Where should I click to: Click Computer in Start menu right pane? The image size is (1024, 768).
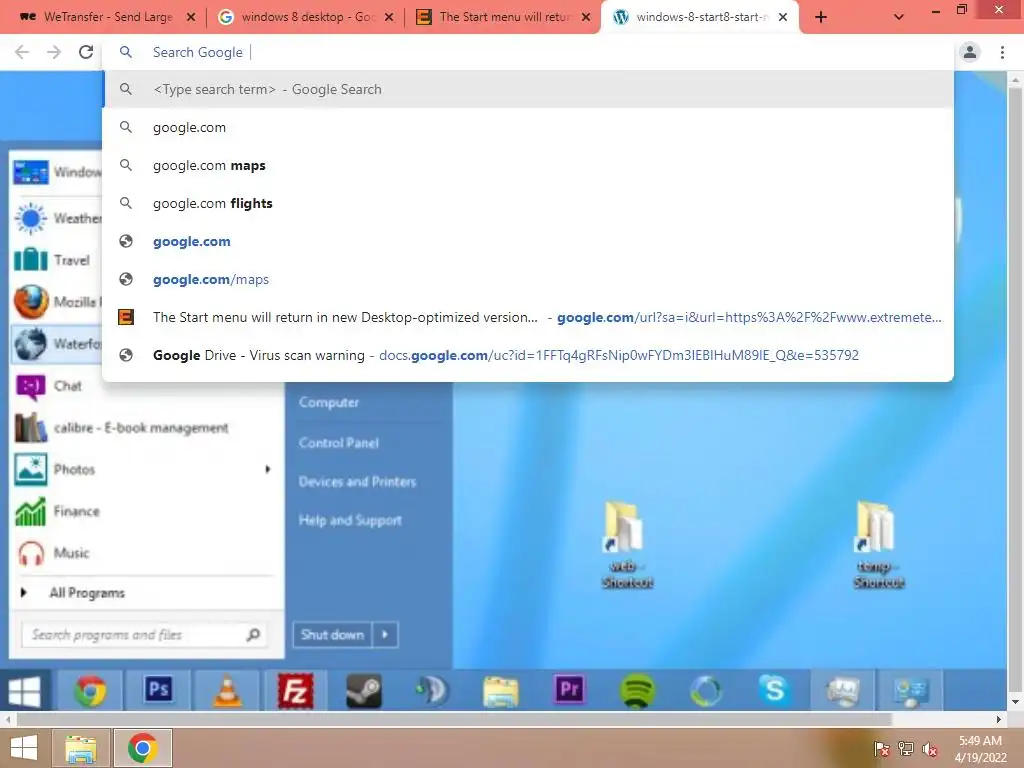point(329,402)
